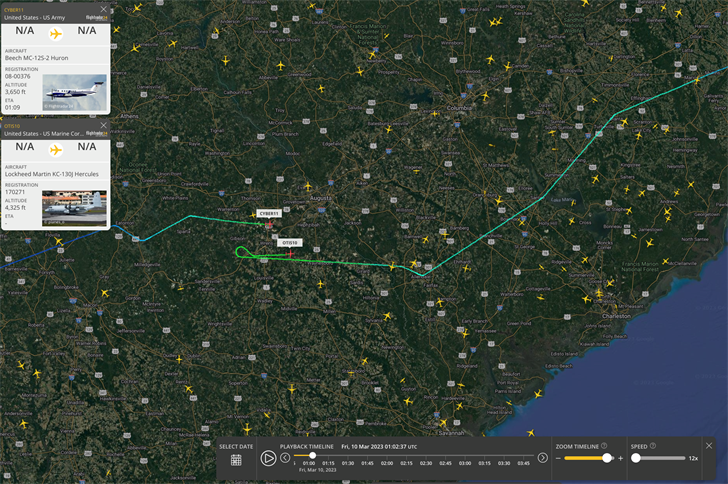This screenshot has width=728, height=484.
Task: Click the Zoom Timeline slider handle
Action: pos(607,458)
